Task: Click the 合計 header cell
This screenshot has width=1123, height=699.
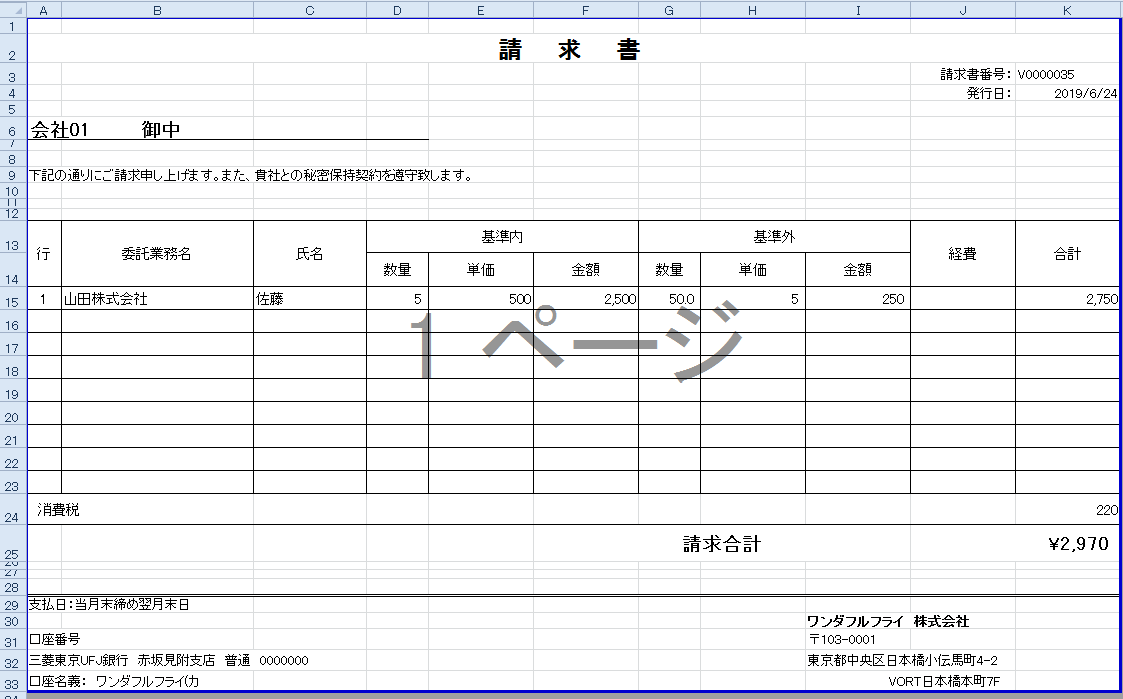Action: tap(1067, 254)
